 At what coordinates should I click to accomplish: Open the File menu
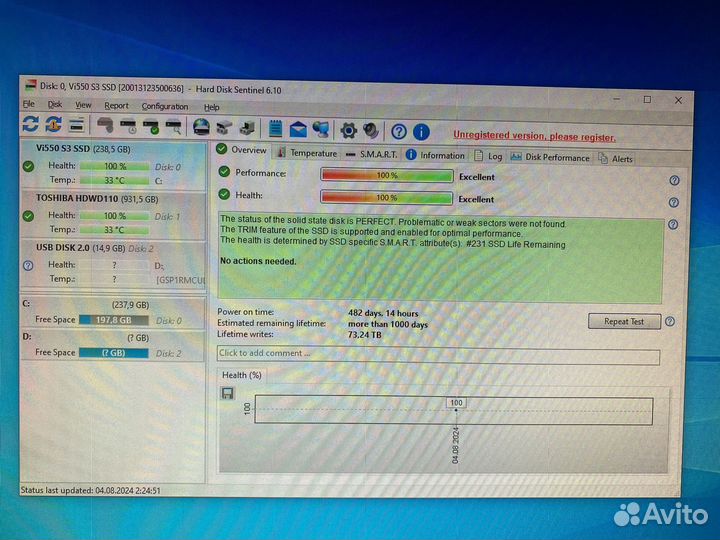[x=28, y=104]
